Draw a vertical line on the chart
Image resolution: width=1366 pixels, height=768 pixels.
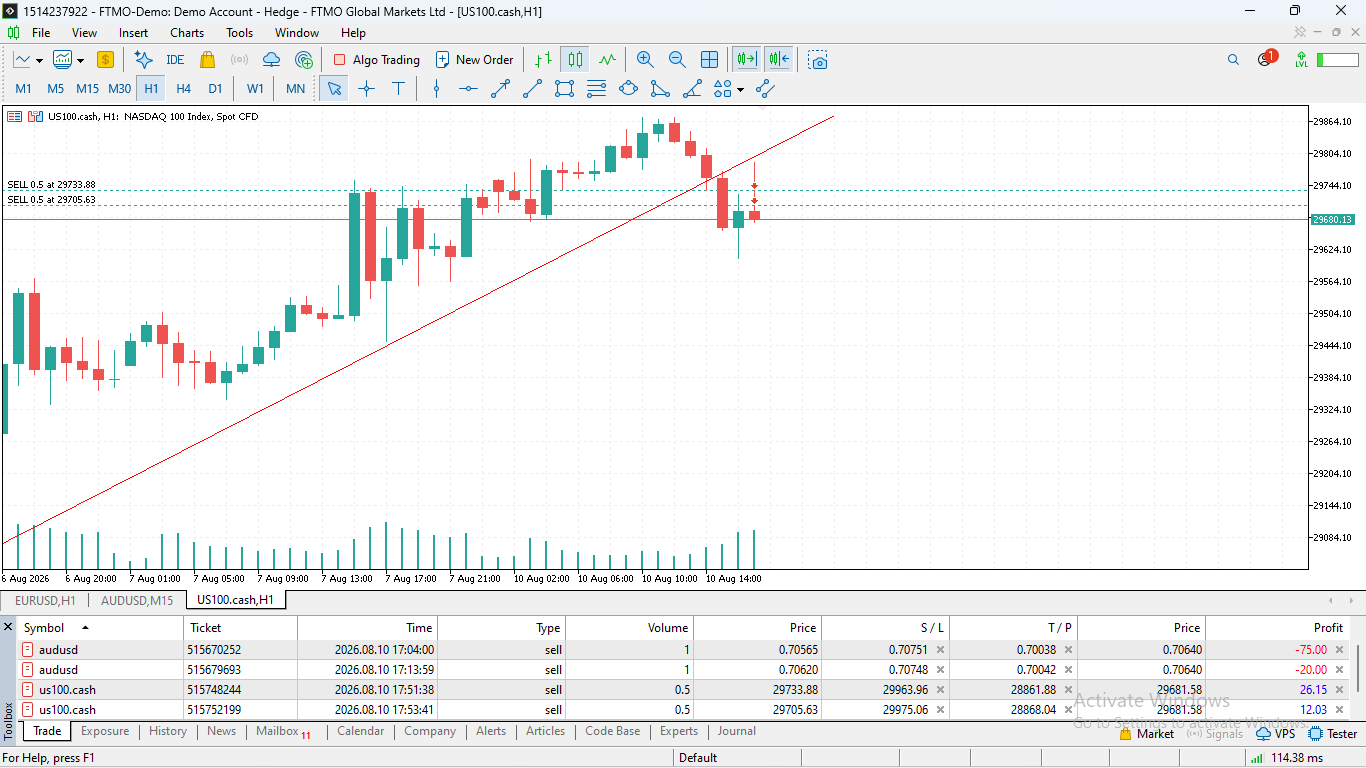436,89
